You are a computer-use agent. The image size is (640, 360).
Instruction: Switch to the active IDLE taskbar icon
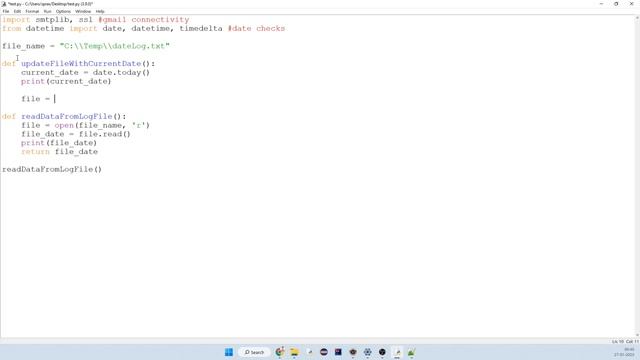pyautogui.click(x=397, y=352)
